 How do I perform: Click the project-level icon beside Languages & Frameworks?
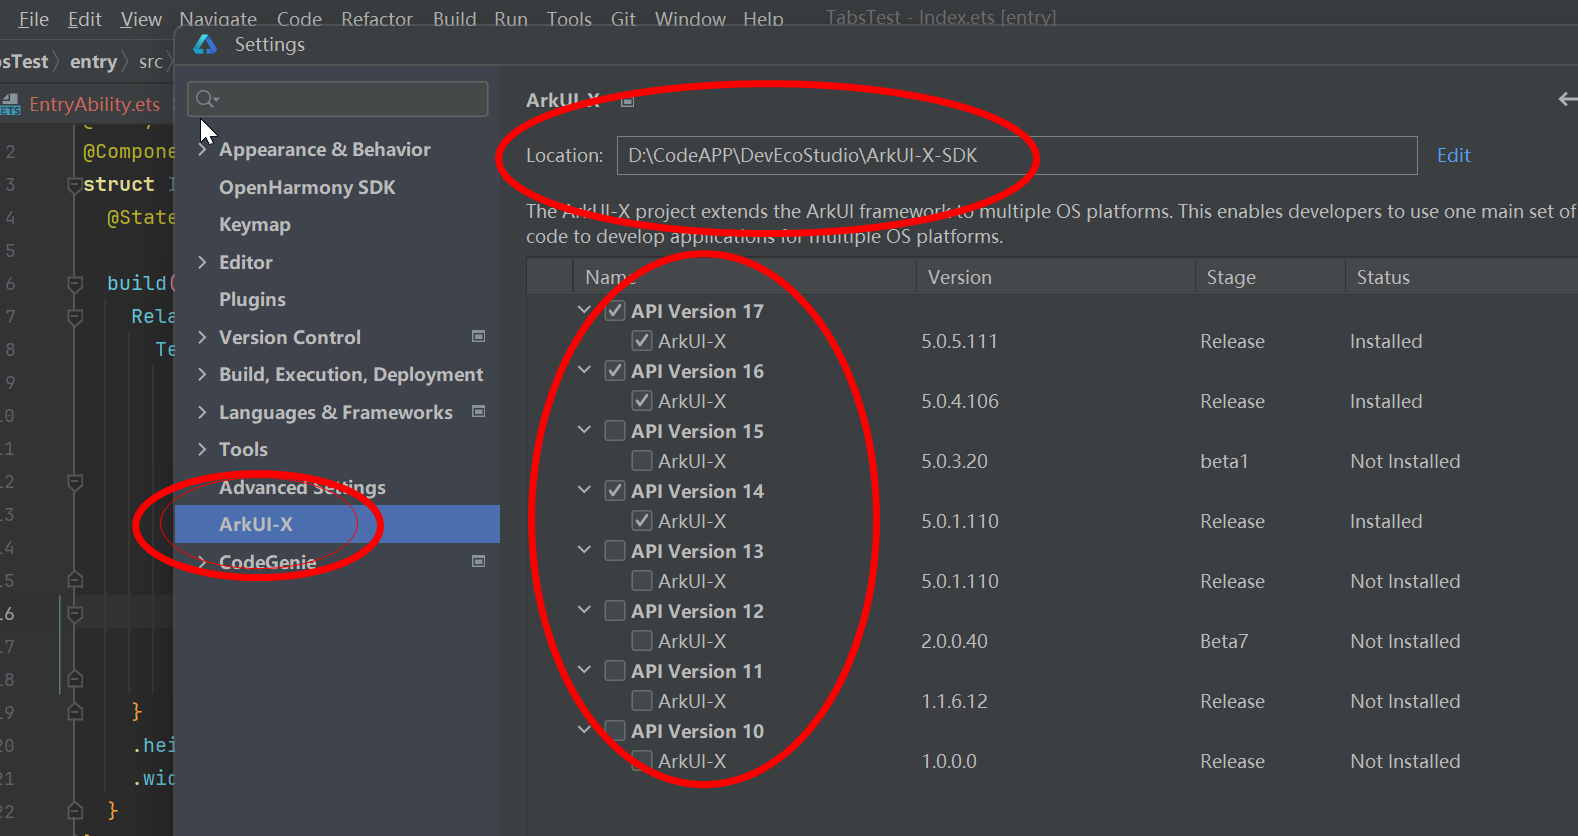[x=479, y=412]
